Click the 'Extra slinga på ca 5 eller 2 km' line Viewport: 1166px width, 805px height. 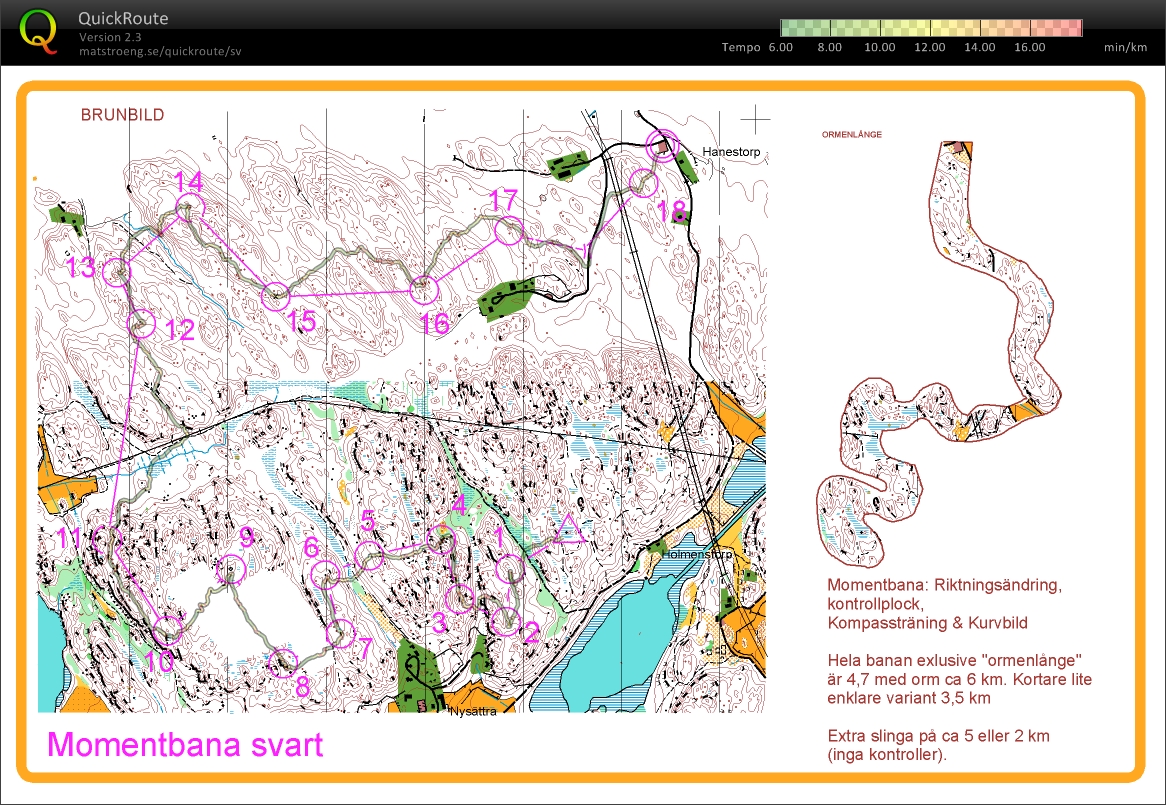click(x=938, y=736)
